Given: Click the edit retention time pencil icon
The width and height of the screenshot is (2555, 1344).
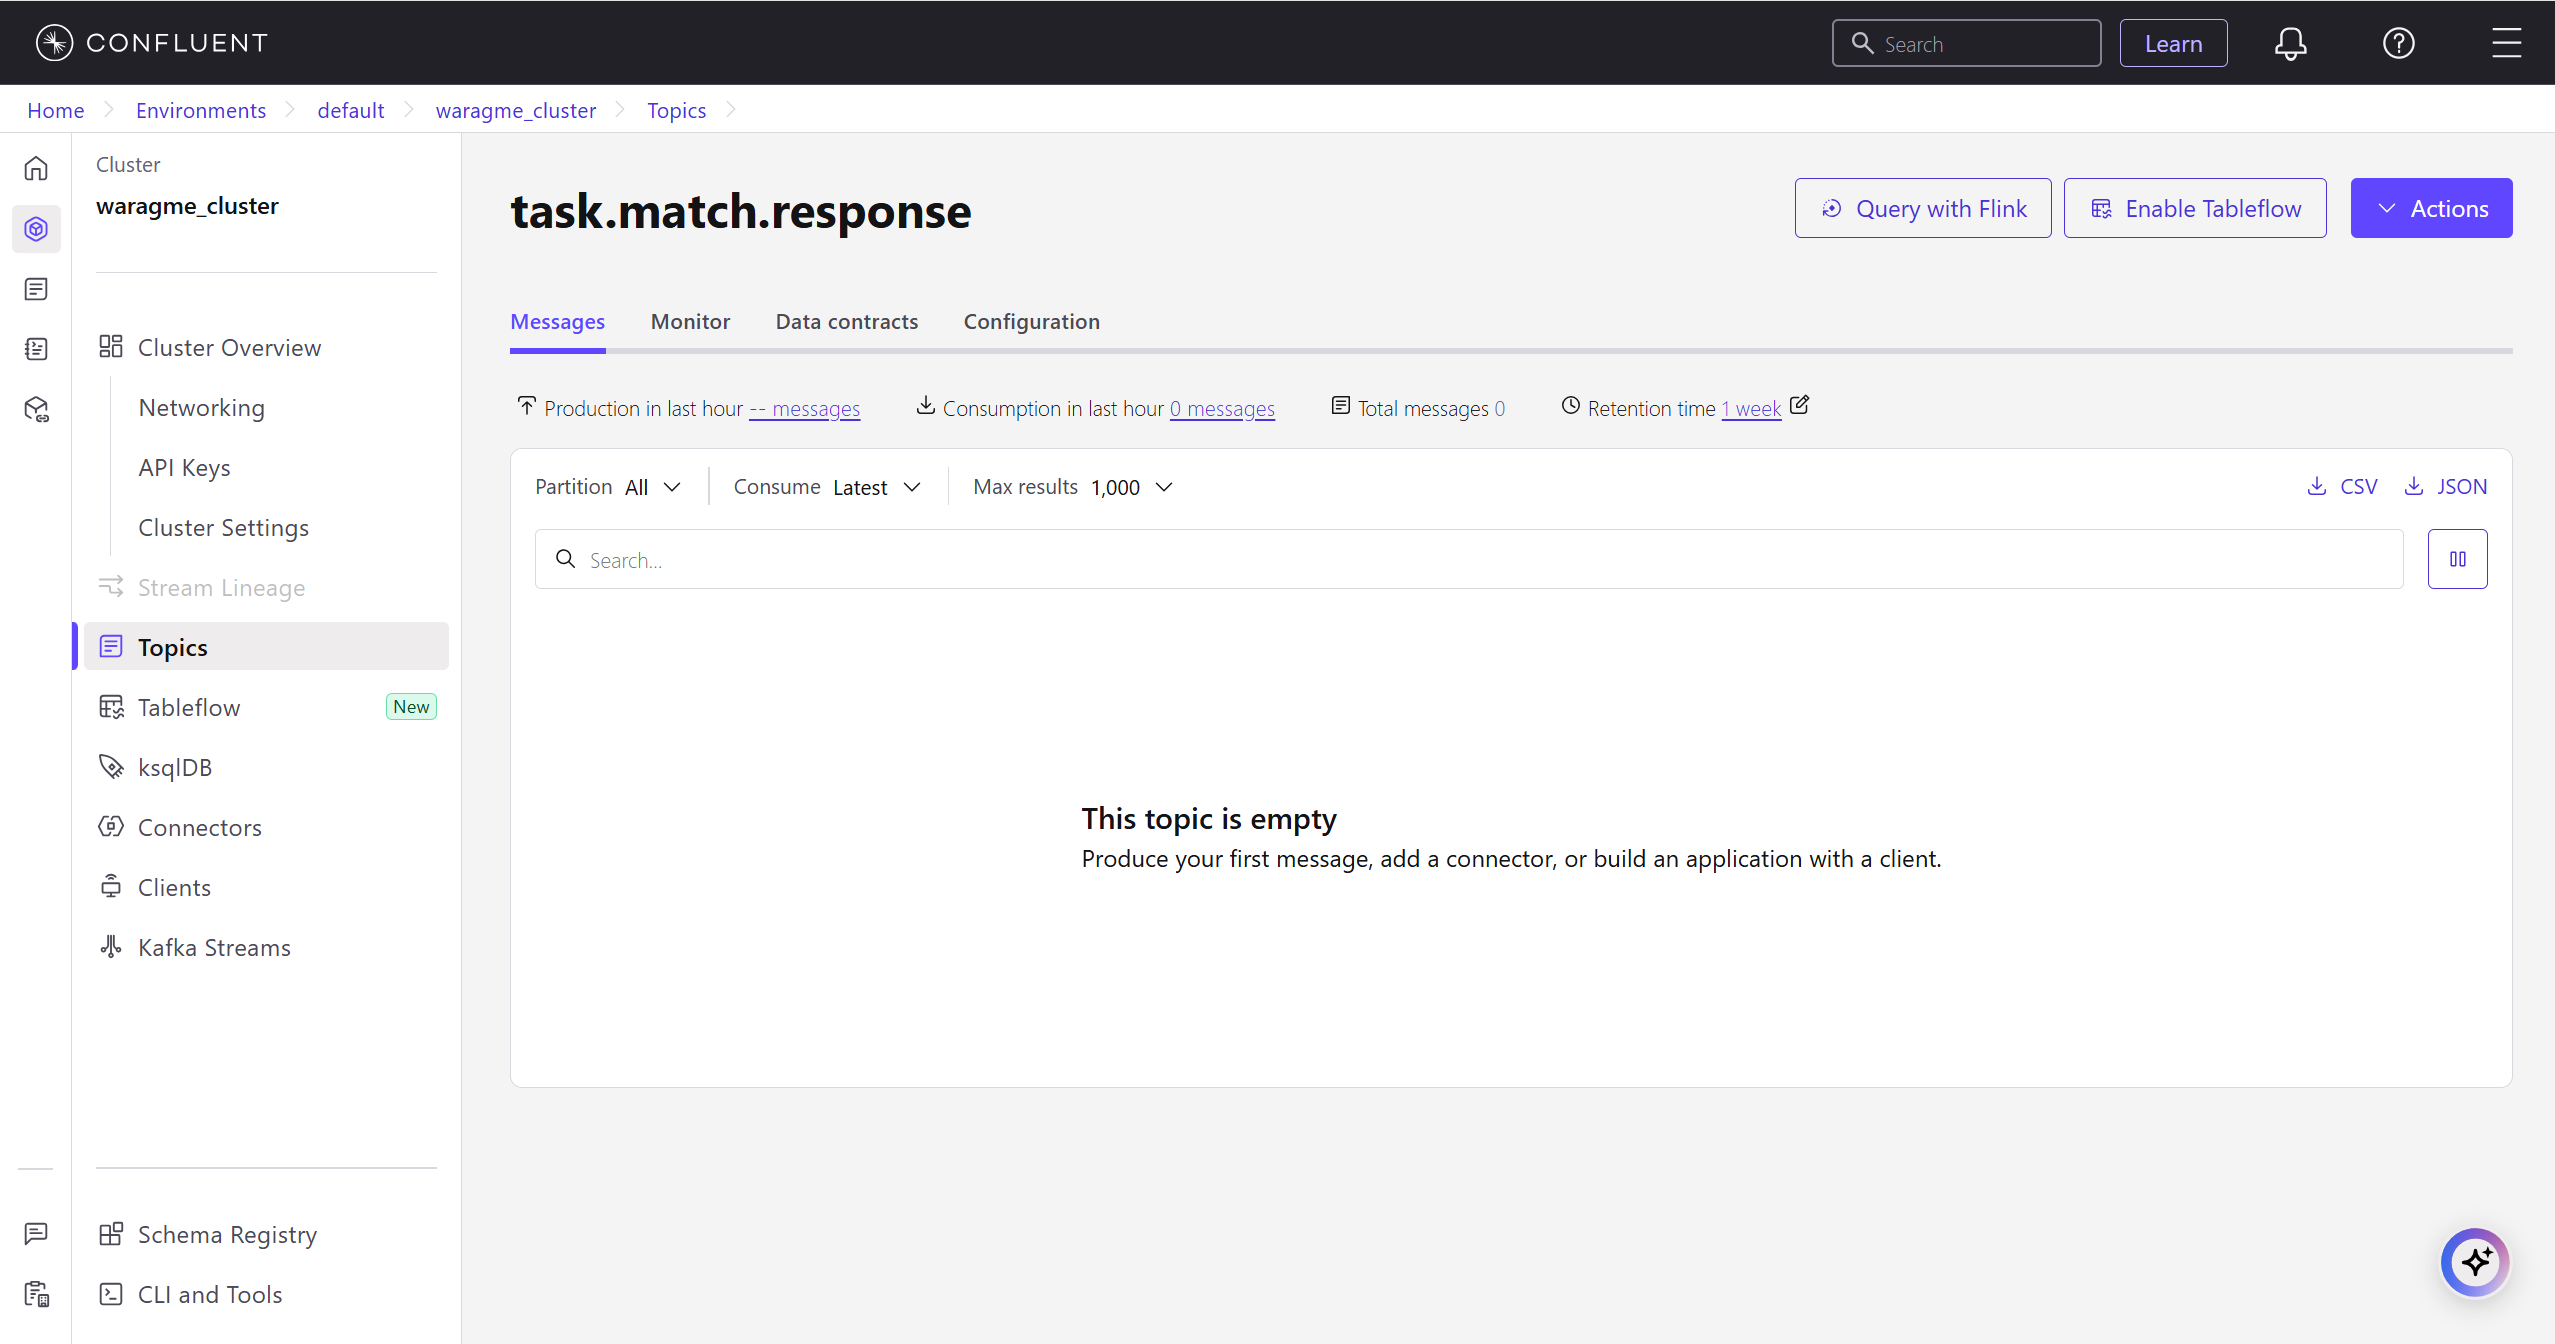Looking at the screenshot, I should click(x=1799, y=405).
